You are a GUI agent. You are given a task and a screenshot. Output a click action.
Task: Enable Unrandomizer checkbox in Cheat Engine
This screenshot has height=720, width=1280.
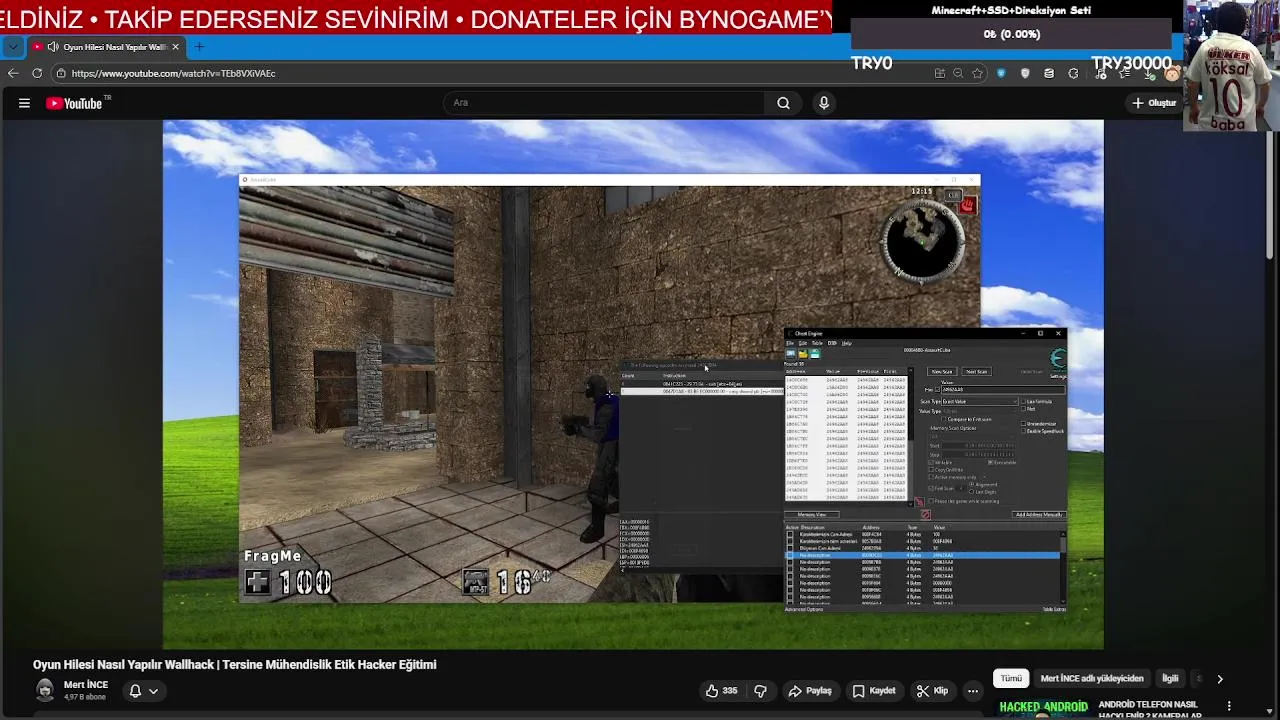[1023, 424]
